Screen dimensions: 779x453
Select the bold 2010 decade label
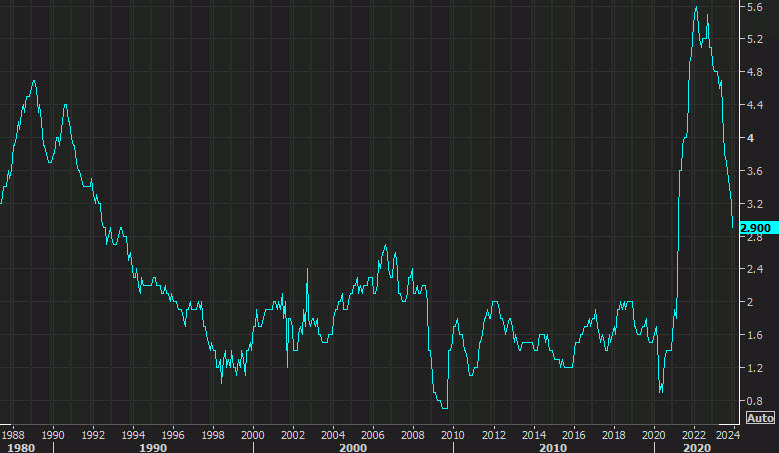coord(553,448)
